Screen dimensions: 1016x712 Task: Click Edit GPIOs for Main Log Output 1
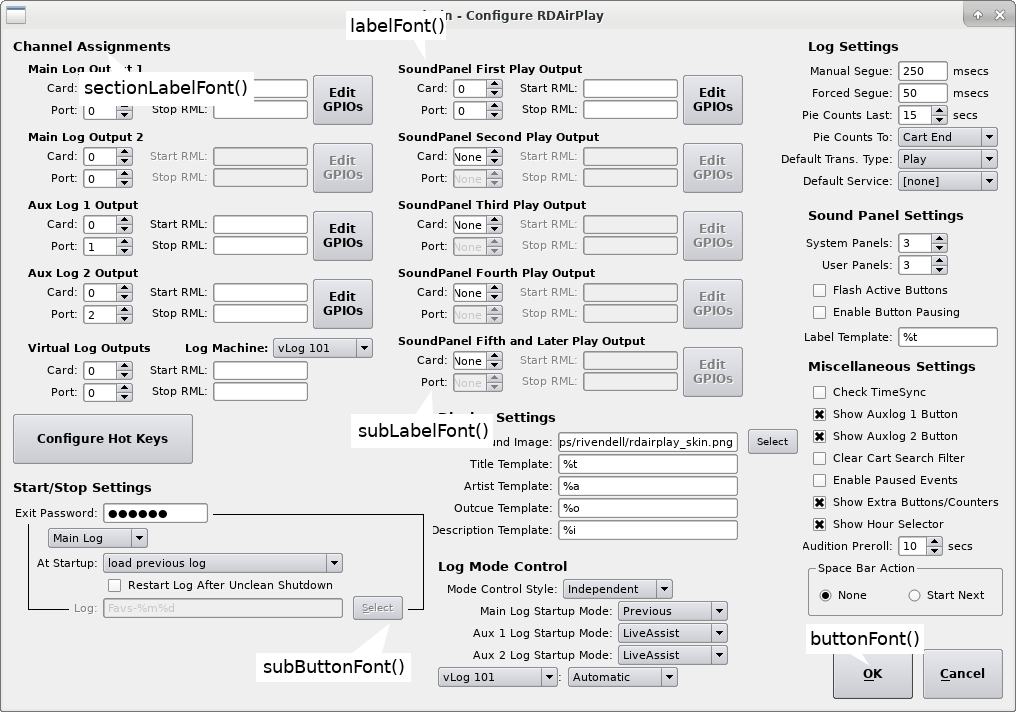(x=342, y=99)
